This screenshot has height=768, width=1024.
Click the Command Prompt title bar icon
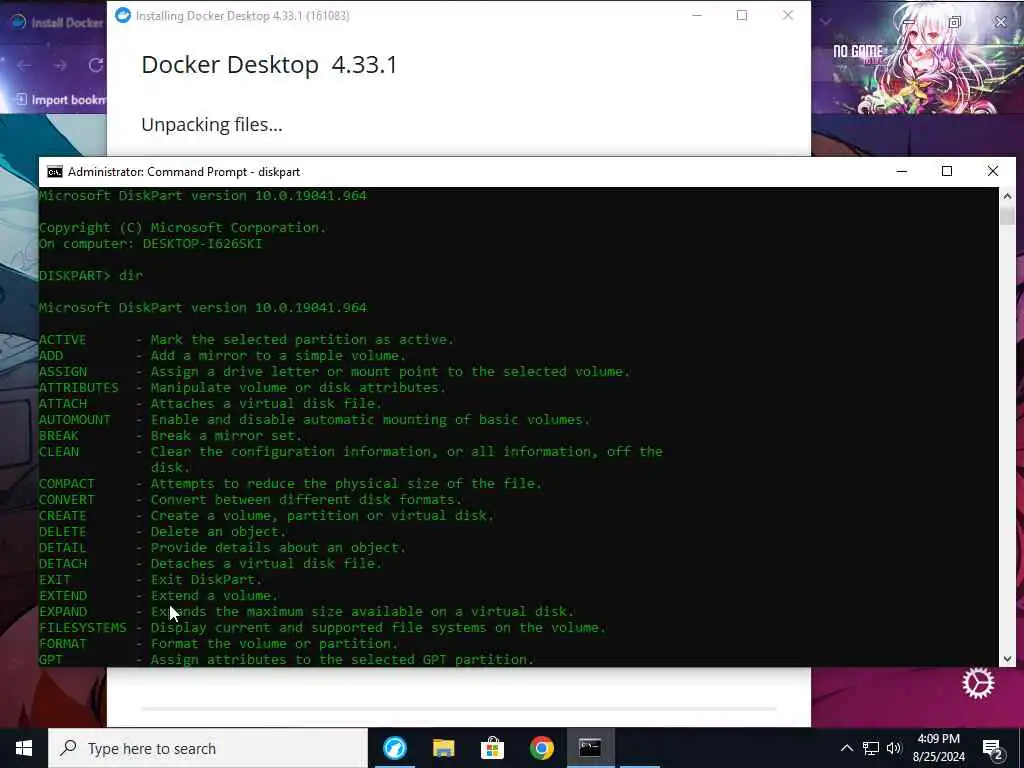pos(55,172)
